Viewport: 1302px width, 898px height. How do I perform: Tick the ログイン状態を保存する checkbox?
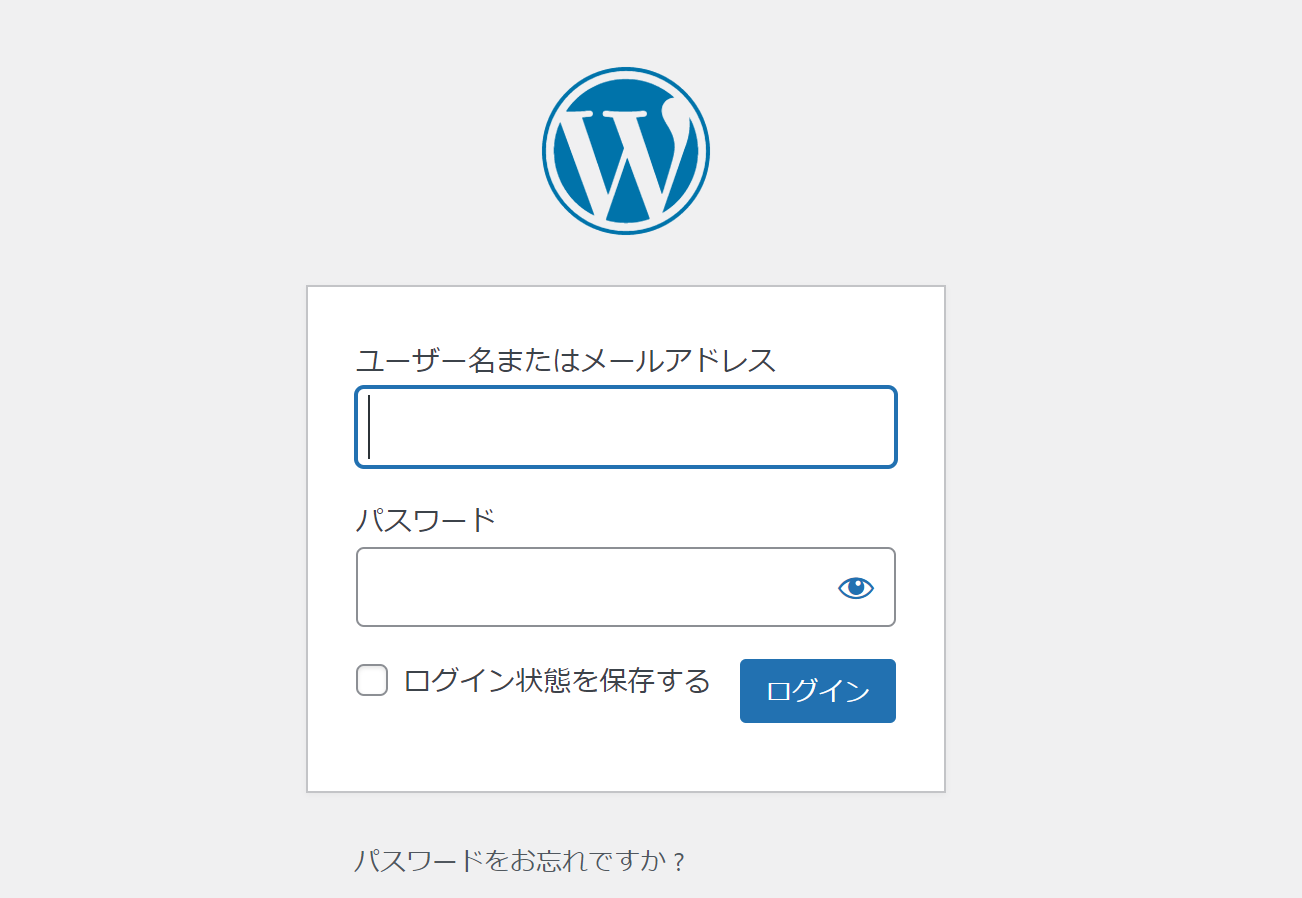(372, 681)
